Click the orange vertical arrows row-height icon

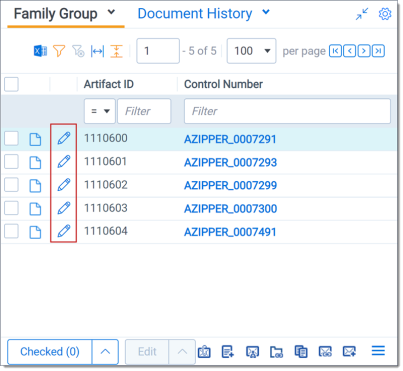click(x=116, y=51)
